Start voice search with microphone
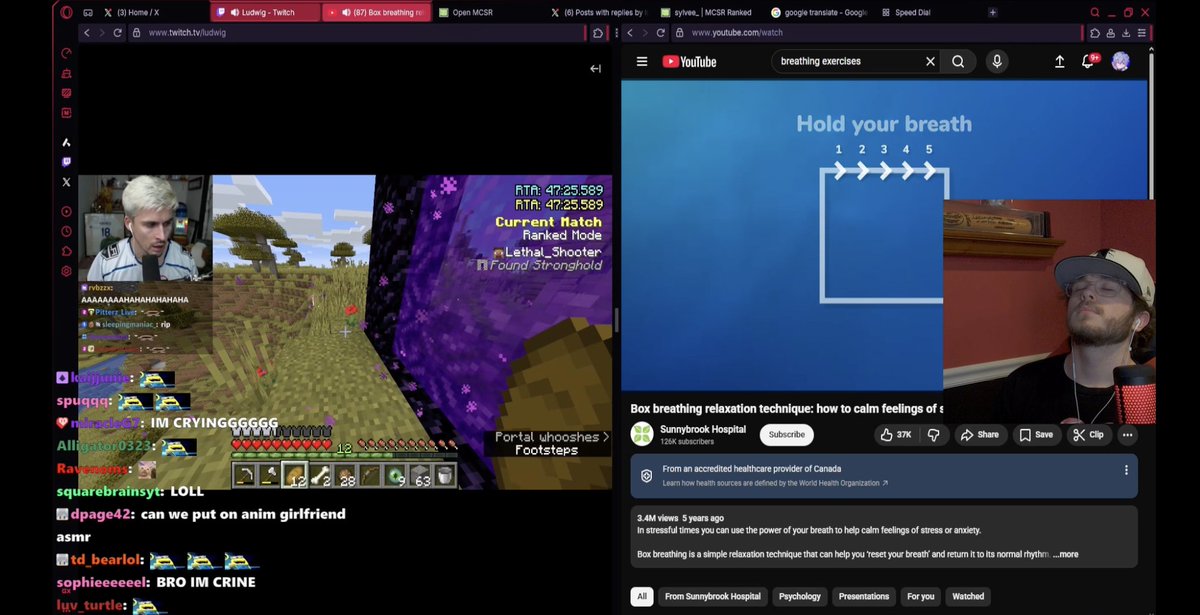Screen dimensions: 1200x615 point(996,61)
